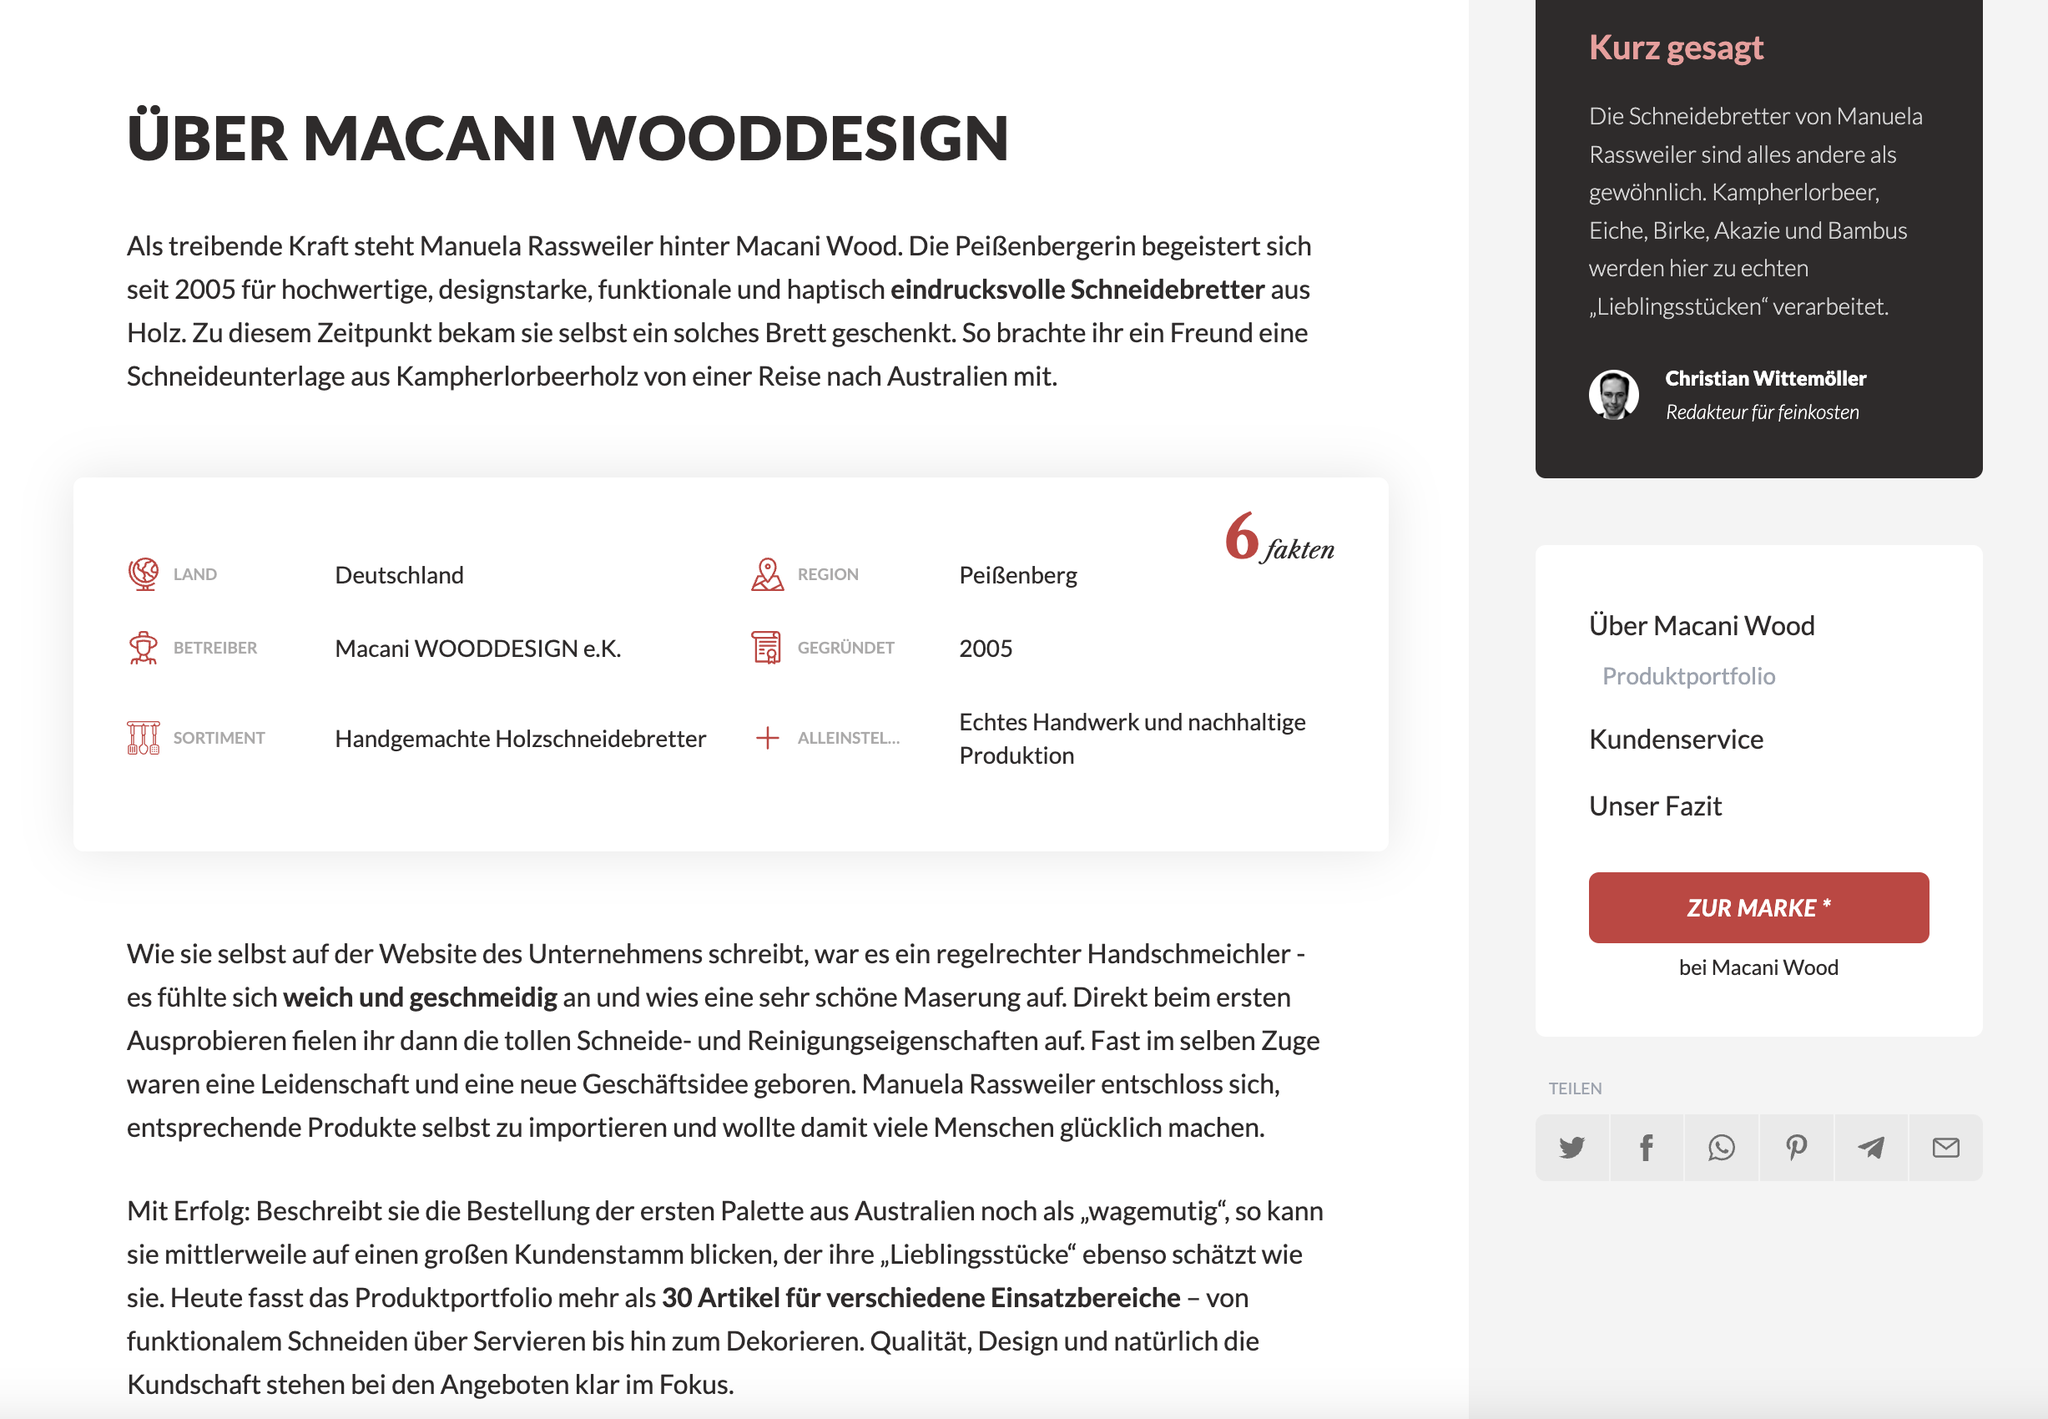This screenshot has height=1419, width=2048.
Task: Share the article on Twitter
Action: [1572, 1147]
